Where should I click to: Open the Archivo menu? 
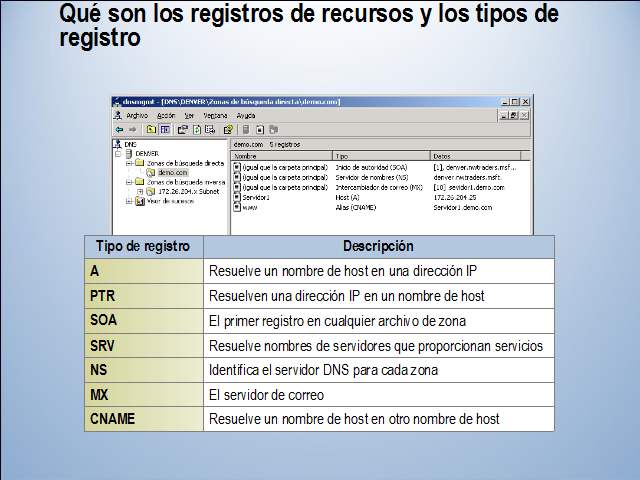point(137,116)
